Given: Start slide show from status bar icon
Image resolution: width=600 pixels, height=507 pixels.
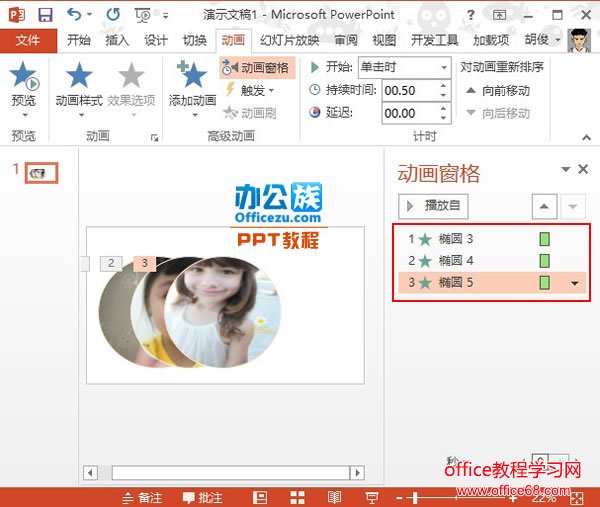Looking at the screenshot, I should [372, 498].
